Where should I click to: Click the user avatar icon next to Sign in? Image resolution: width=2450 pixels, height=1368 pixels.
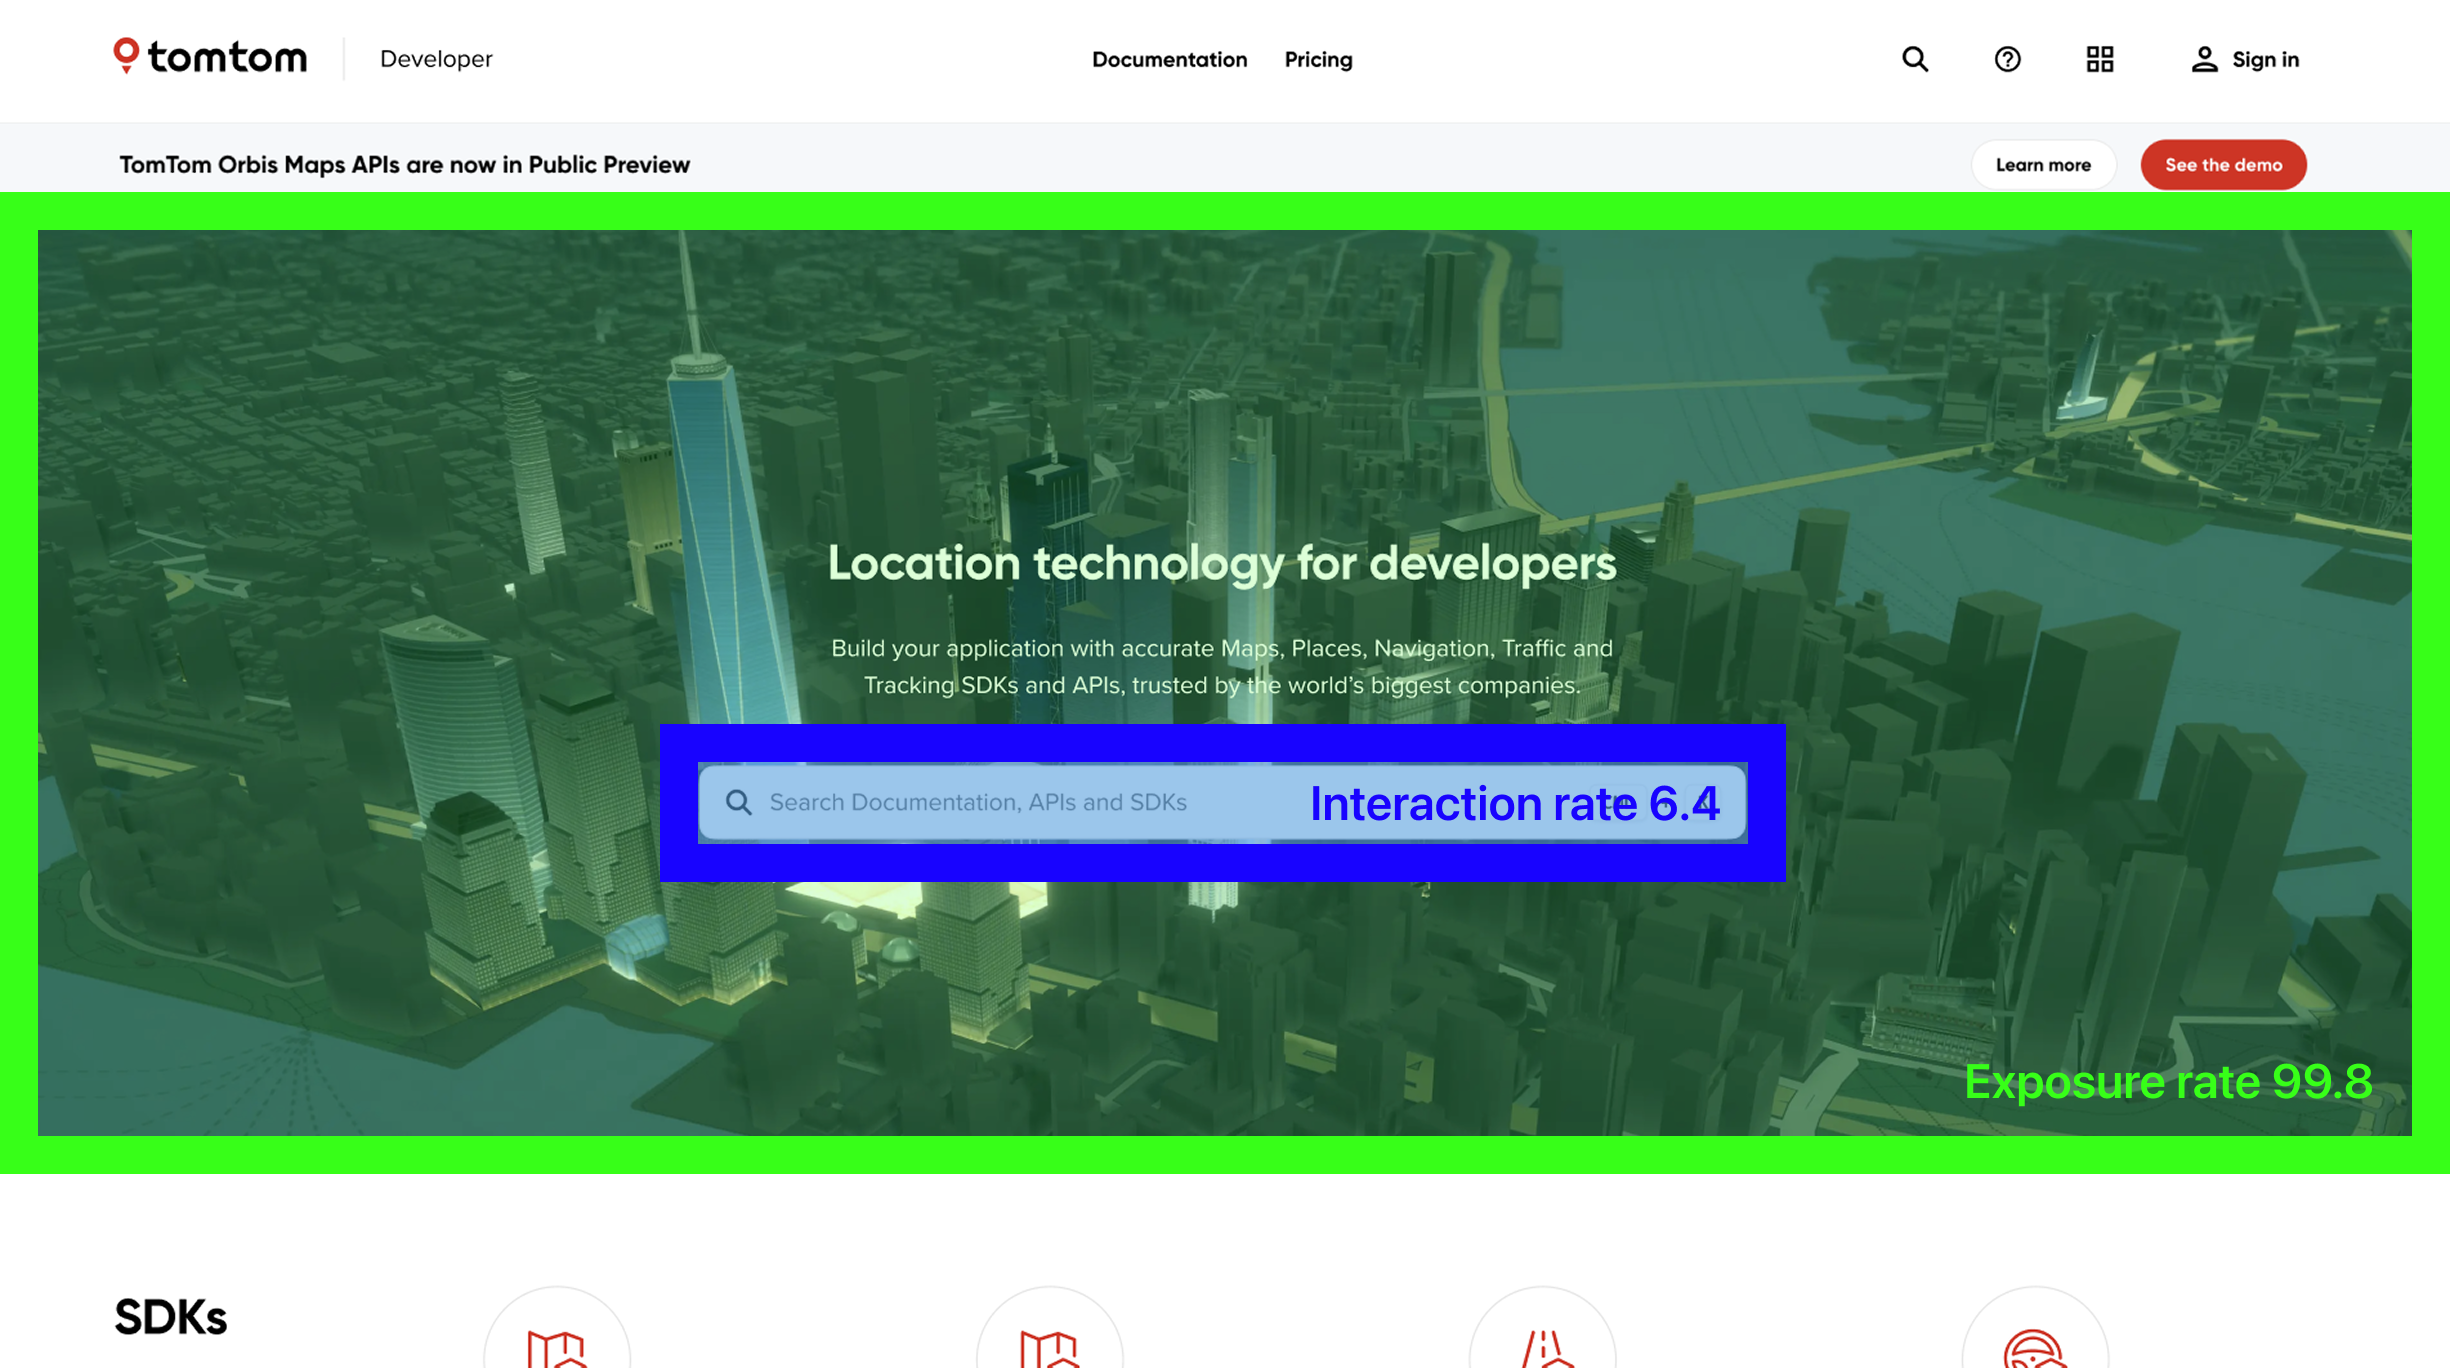point(2204,60)
